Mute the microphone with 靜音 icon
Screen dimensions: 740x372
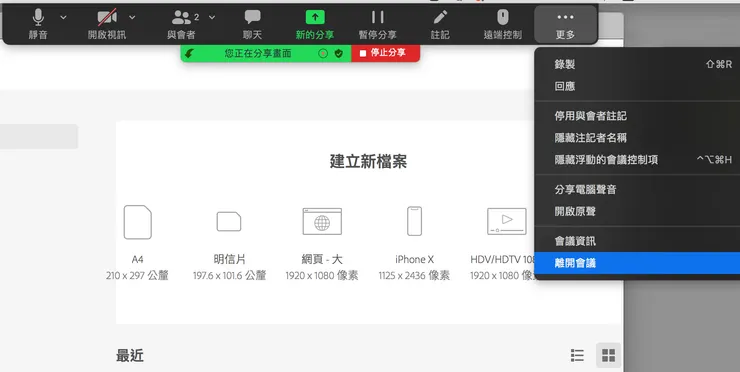38,24
